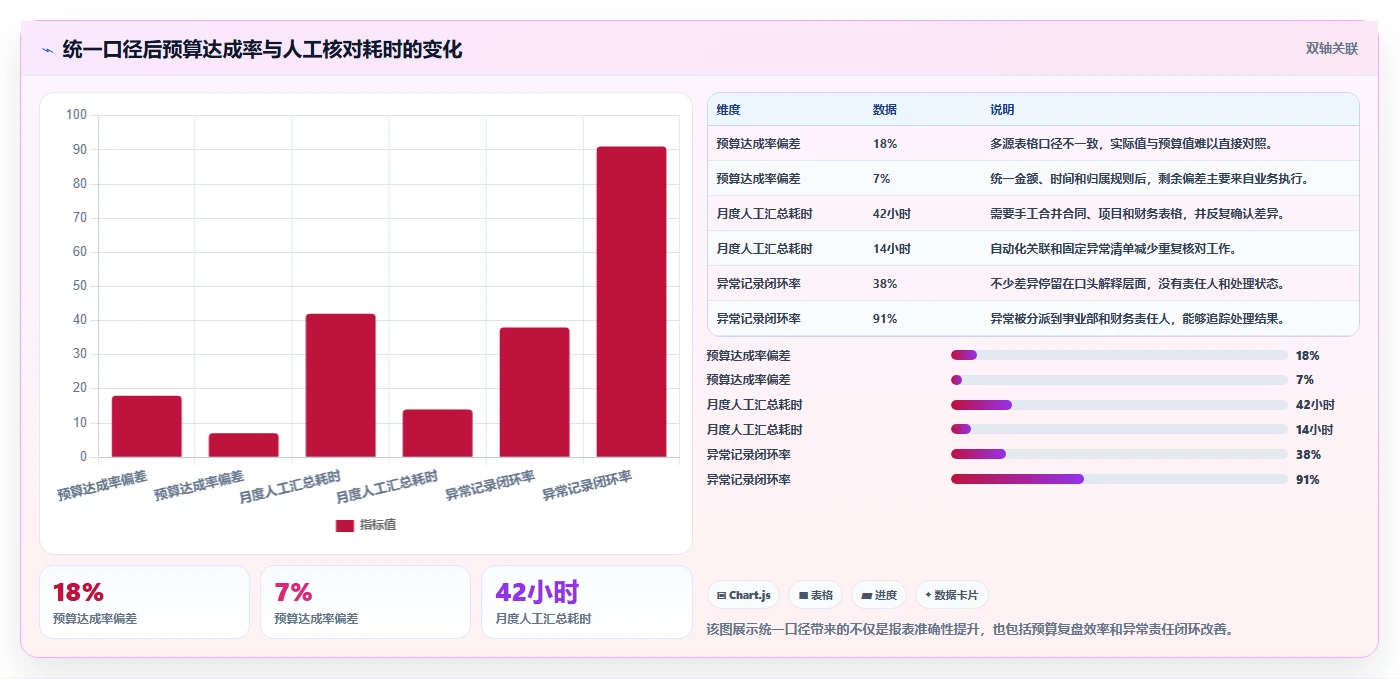Click the chart bar reaching value 42
This screenshot has width=1399, height=679.
340,385
